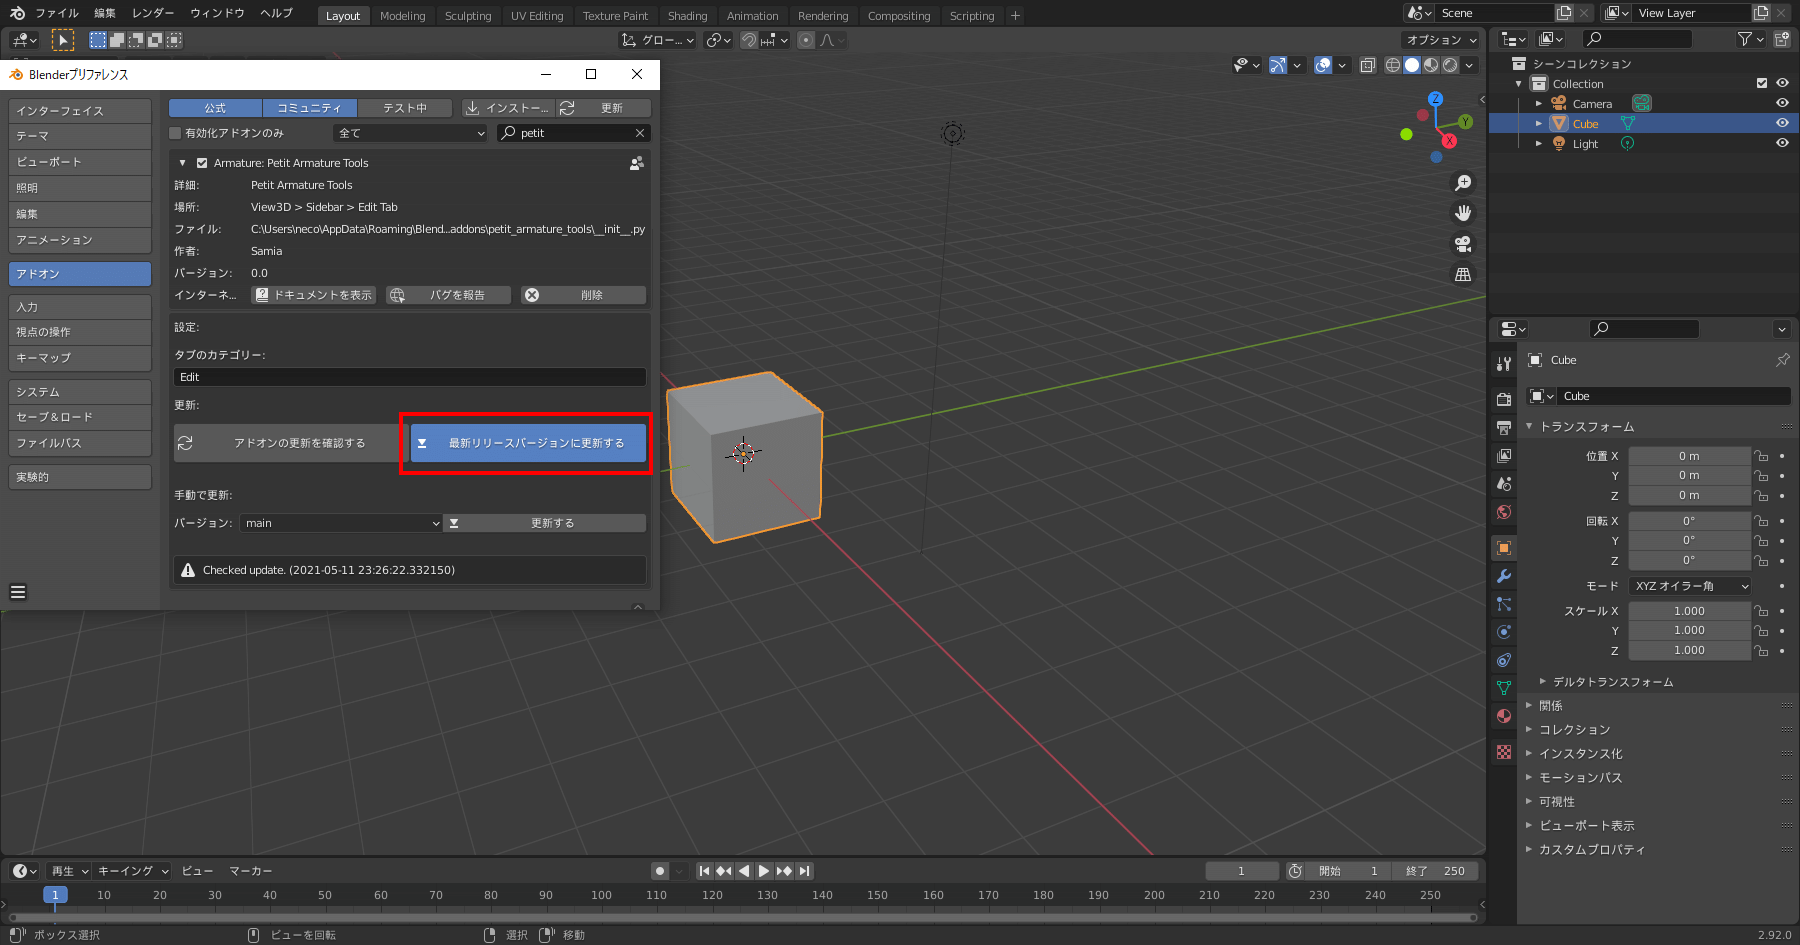Open the rotation mode XYZ オイラー角 dropdown
The width and height of the screenshot is (1800, 945).
[x=1690, y=586]
